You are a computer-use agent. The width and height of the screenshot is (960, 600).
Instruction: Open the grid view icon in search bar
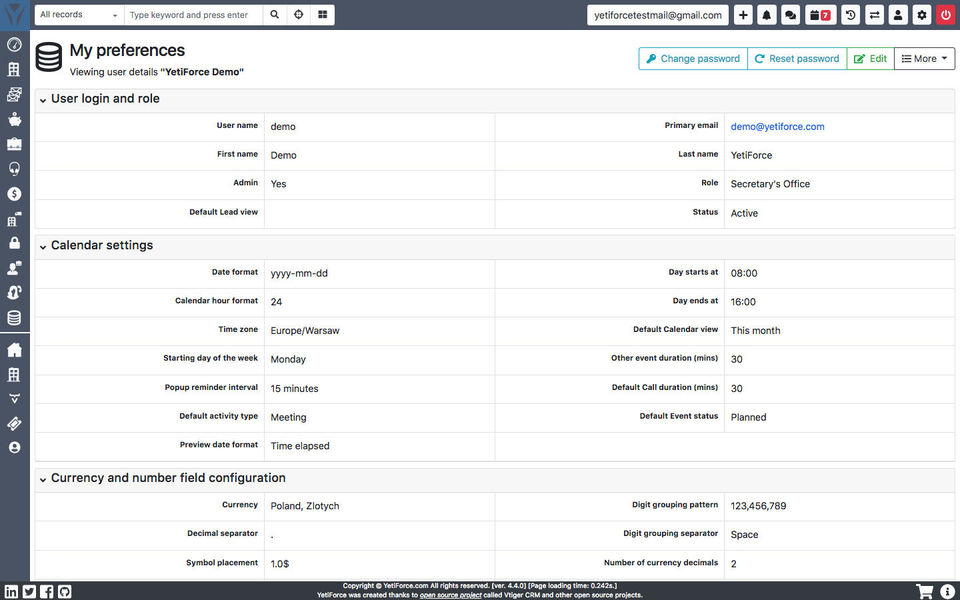[x=323, y=15]
